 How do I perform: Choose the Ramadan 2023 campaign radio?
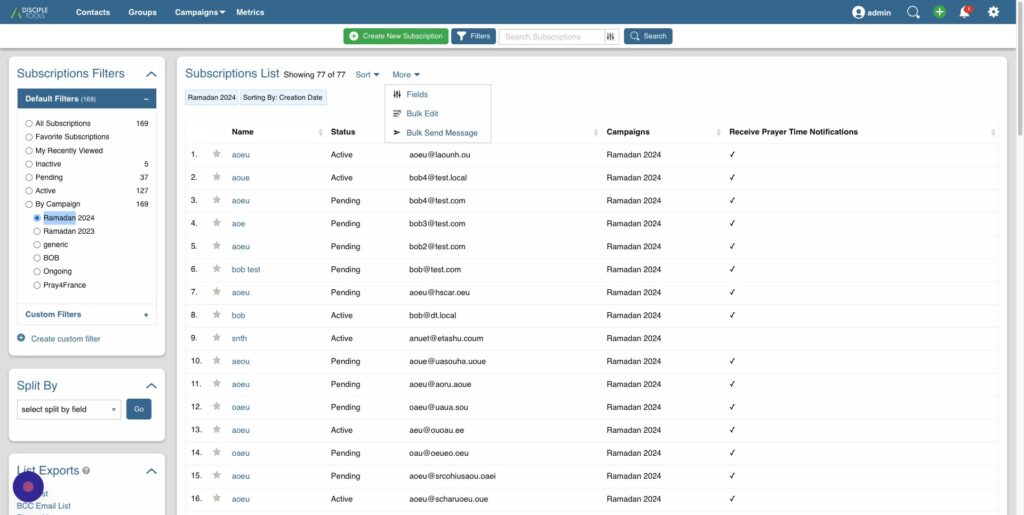(x=37, y=231)
